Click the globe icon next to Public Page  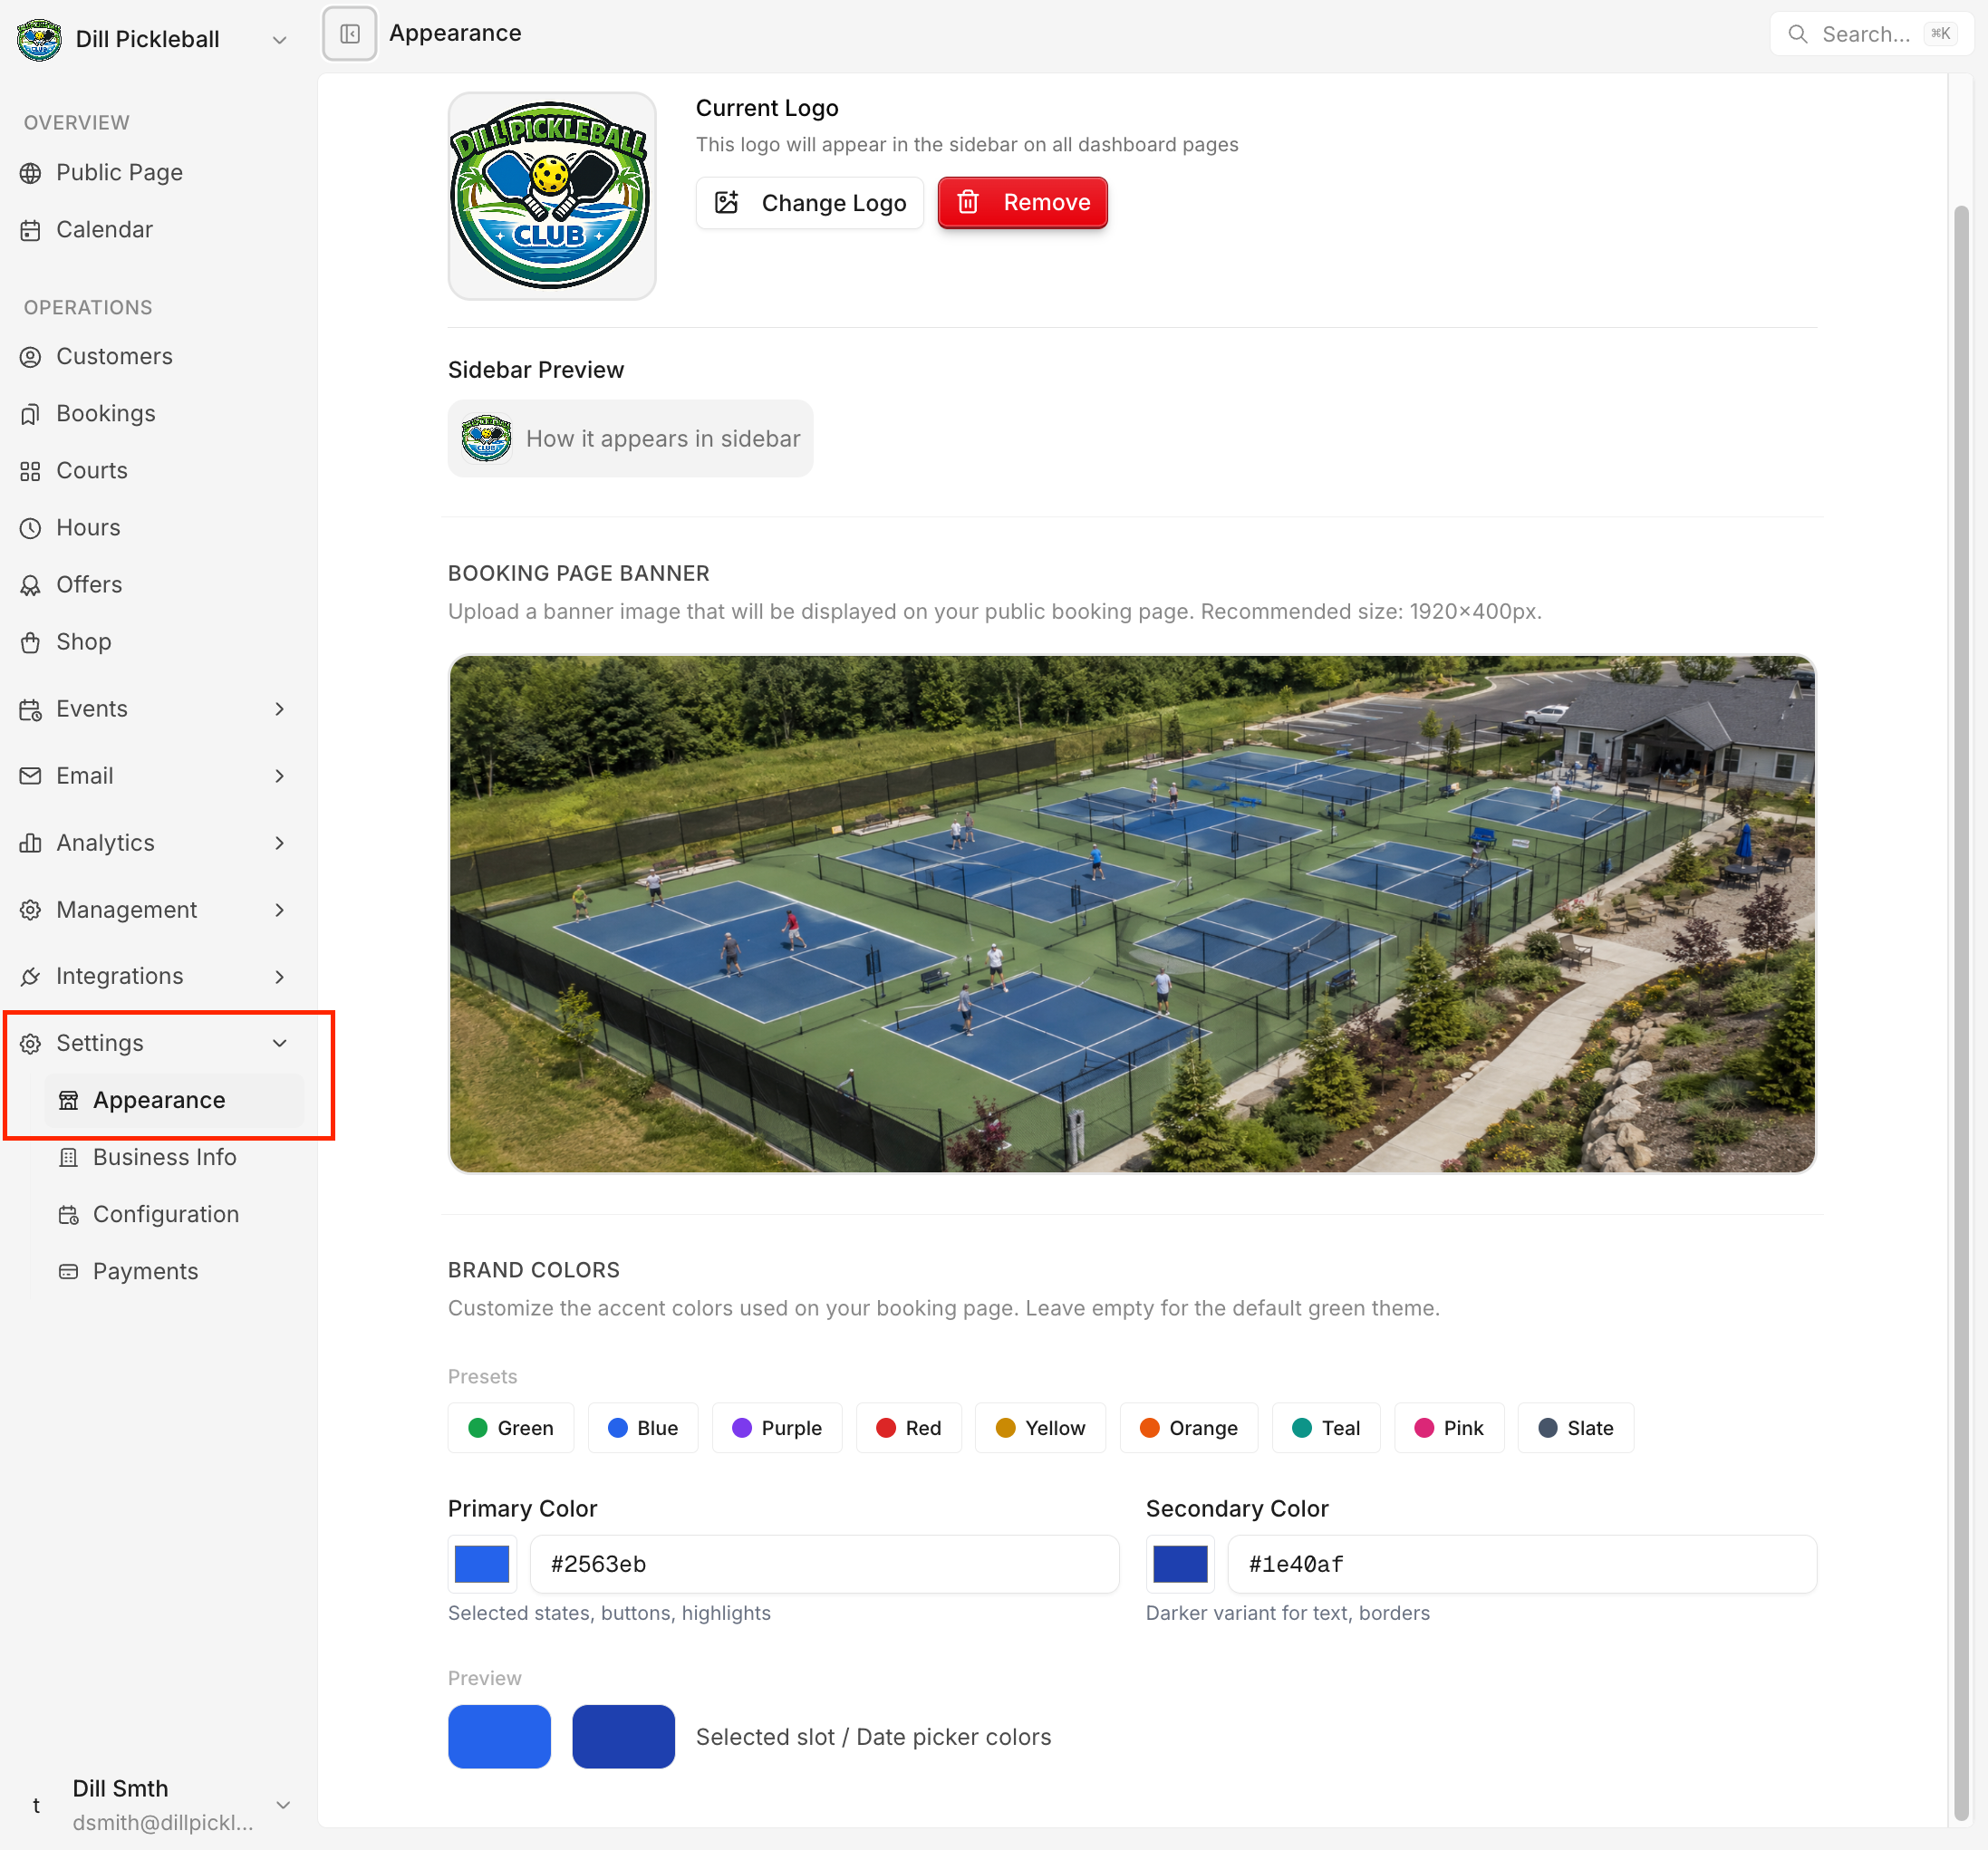31,173
